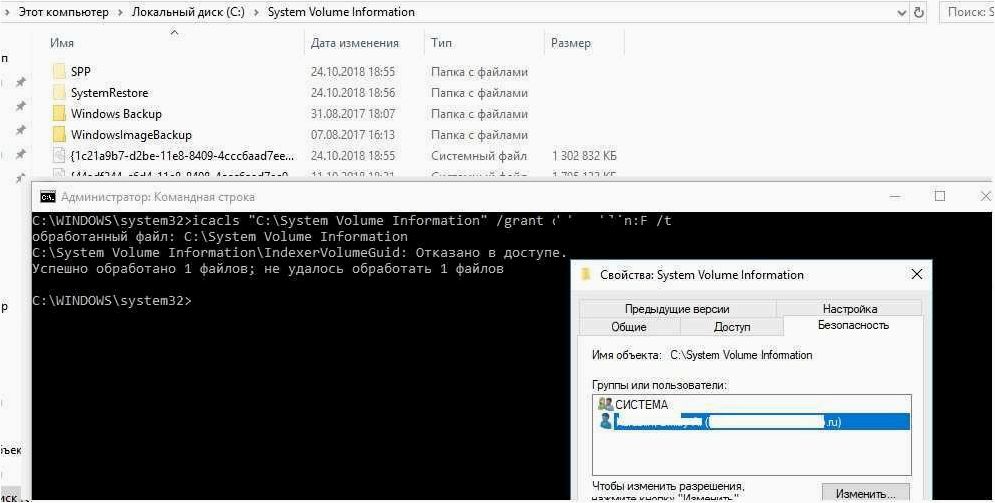Image resolution: width=995 pixels, height=503 pixels.
Task: Click the Имя объекта path text
Action: coord(741,355)
